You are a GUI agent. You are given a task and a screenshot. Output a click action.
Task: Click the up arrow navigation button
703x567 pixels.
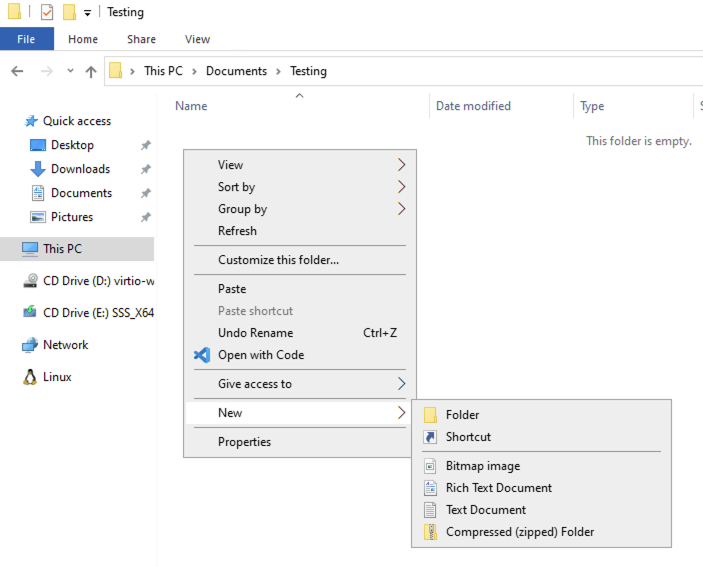click(x=91, y=71)
